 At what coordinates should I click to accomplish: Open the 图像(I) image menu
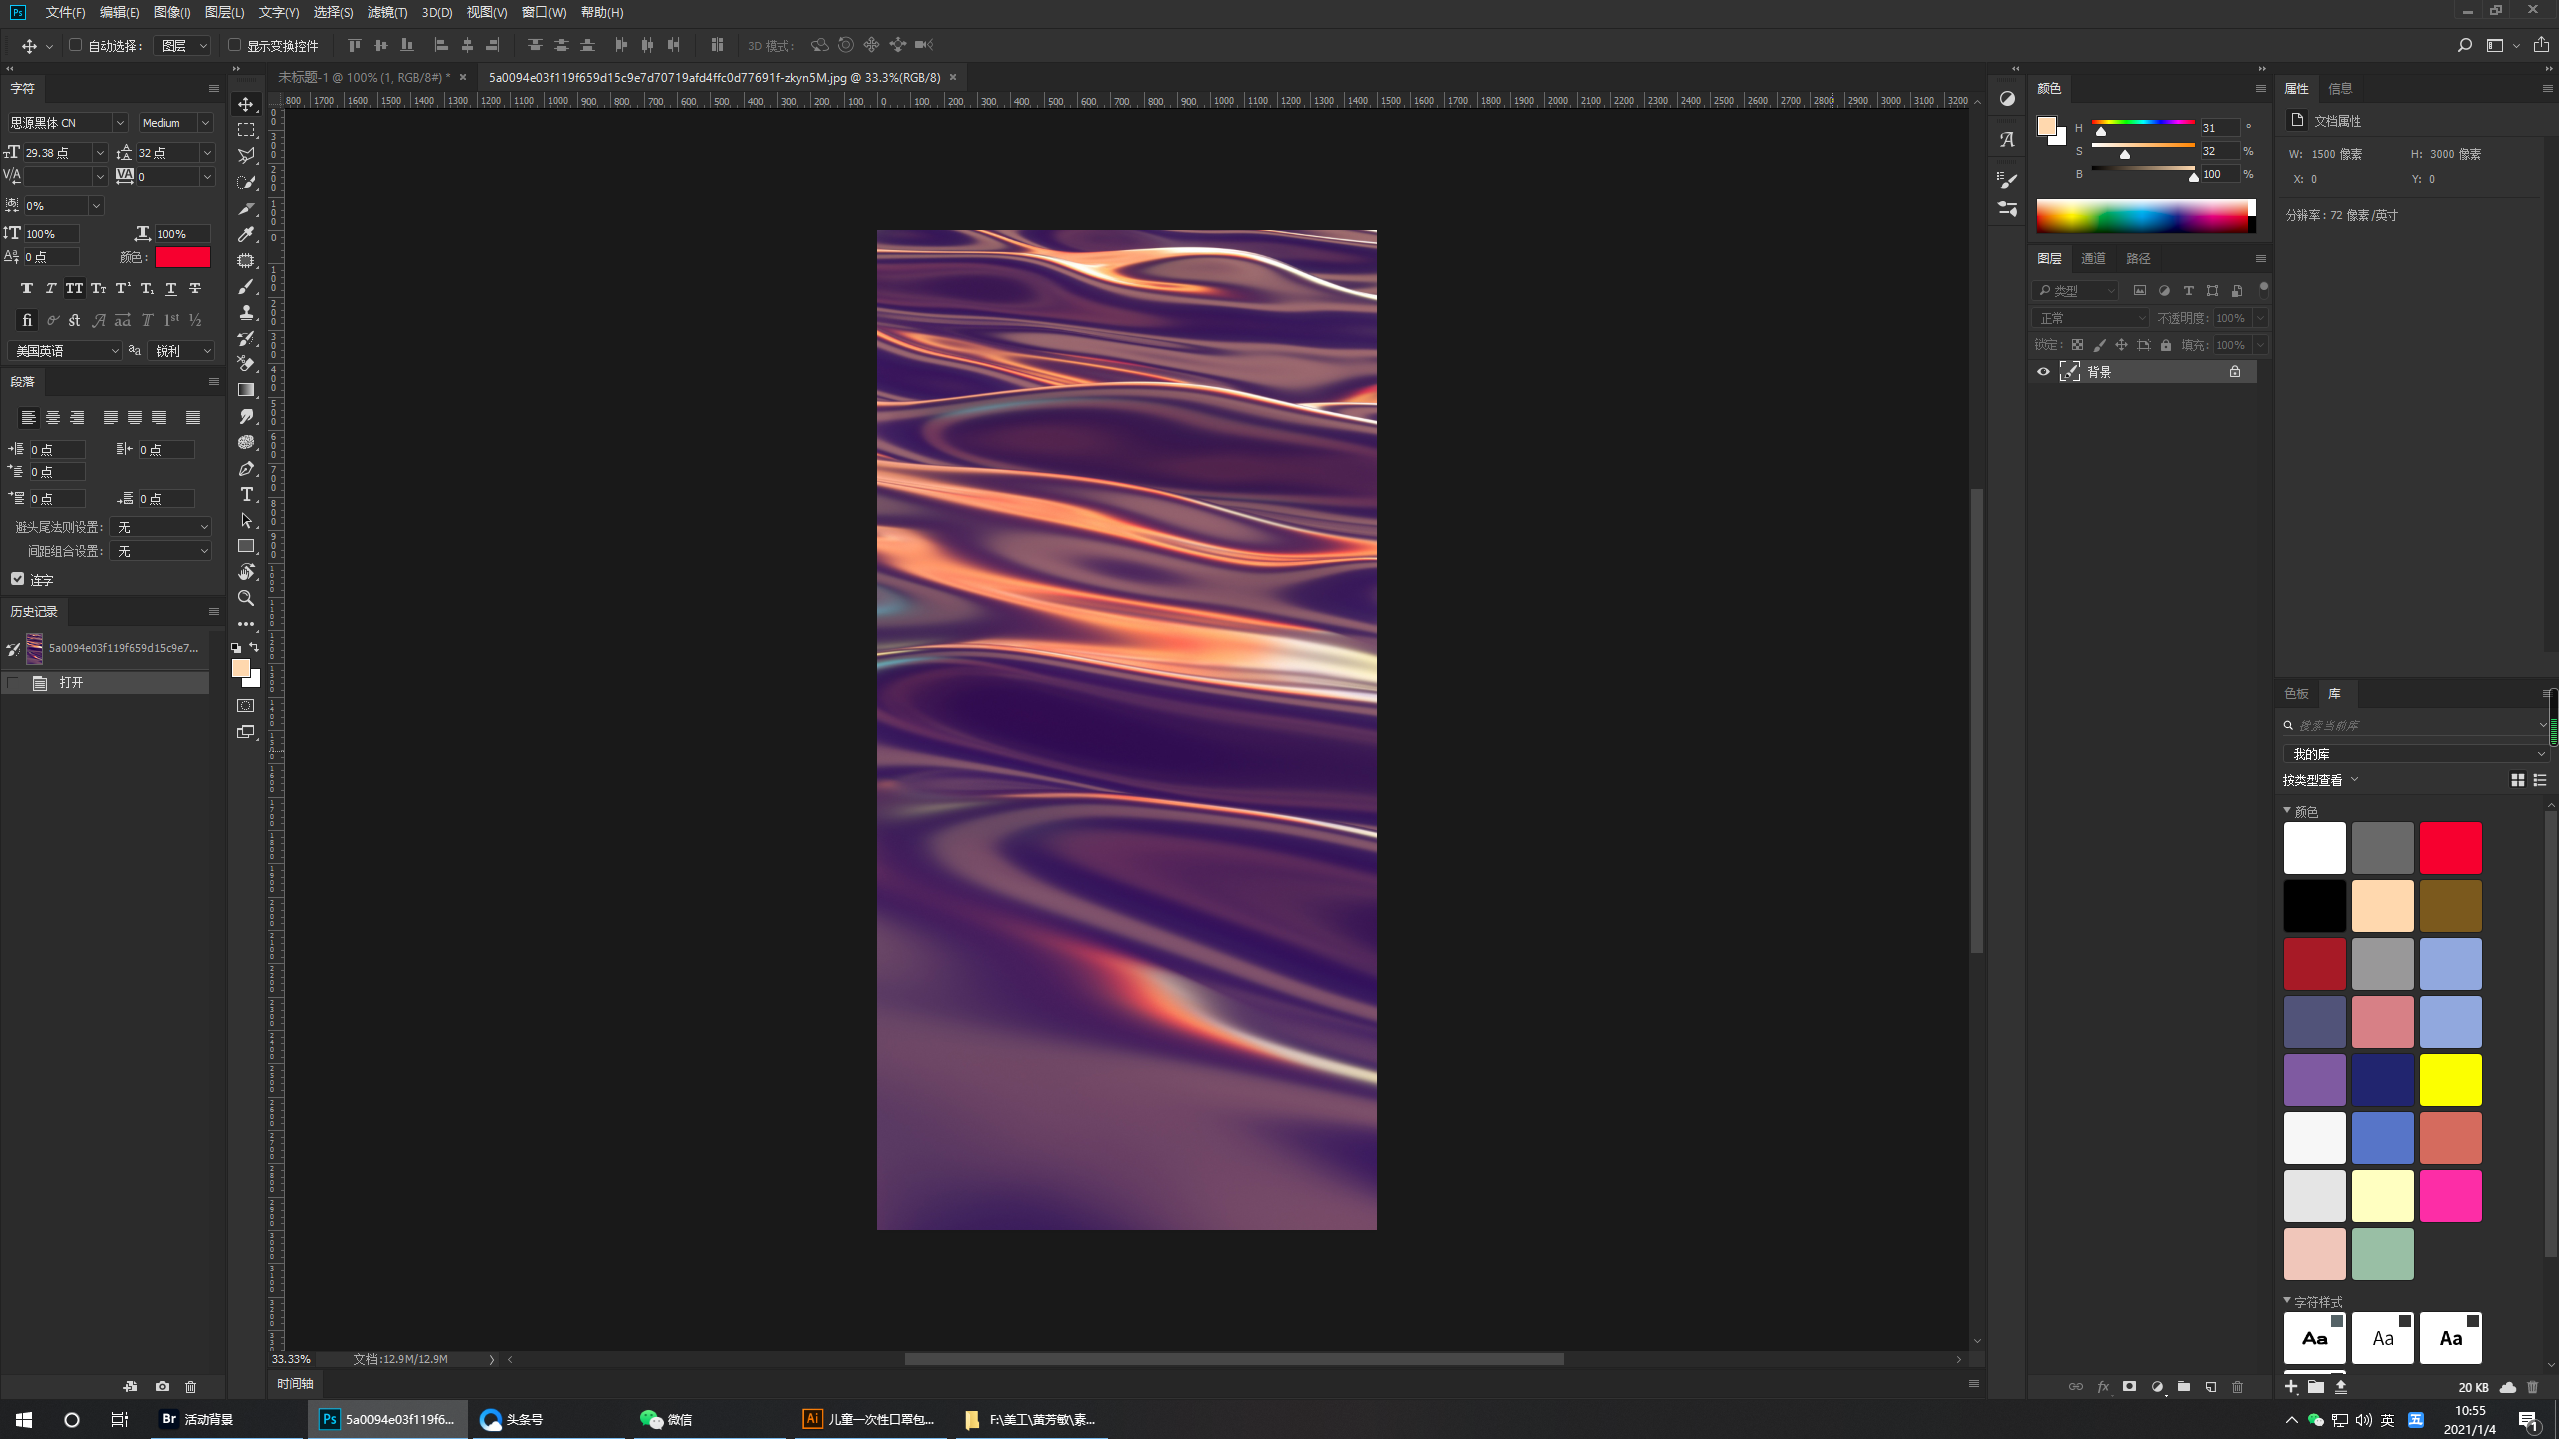(172, 12)
